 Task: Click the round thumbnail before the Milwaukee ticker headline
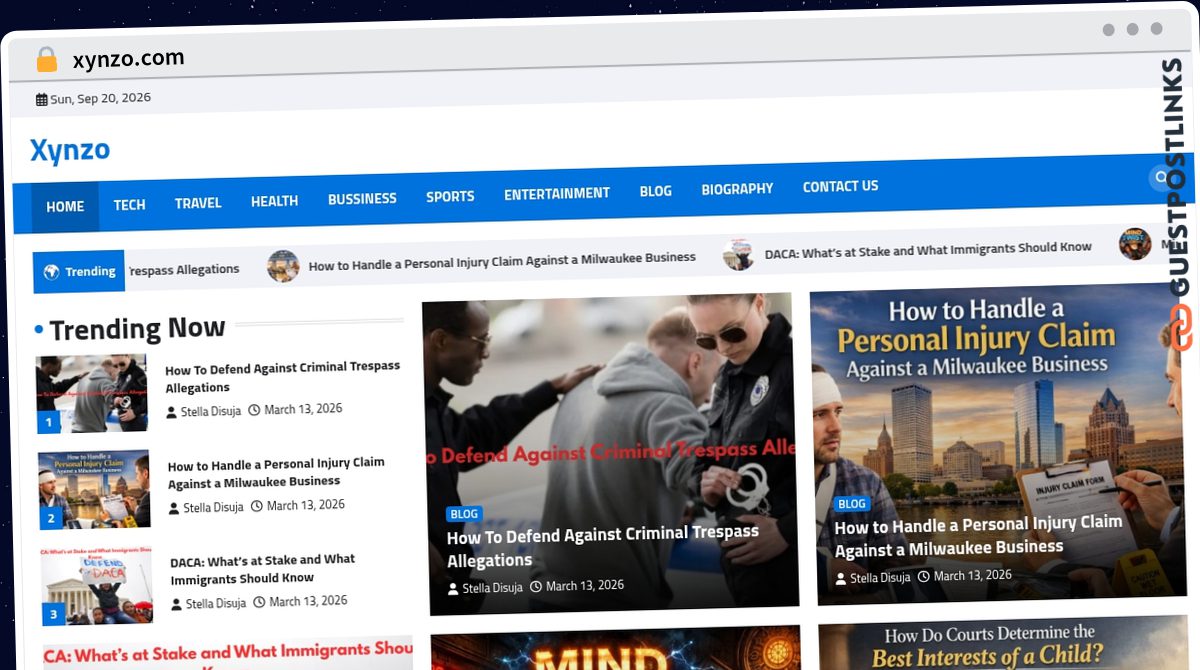[283, 266]
